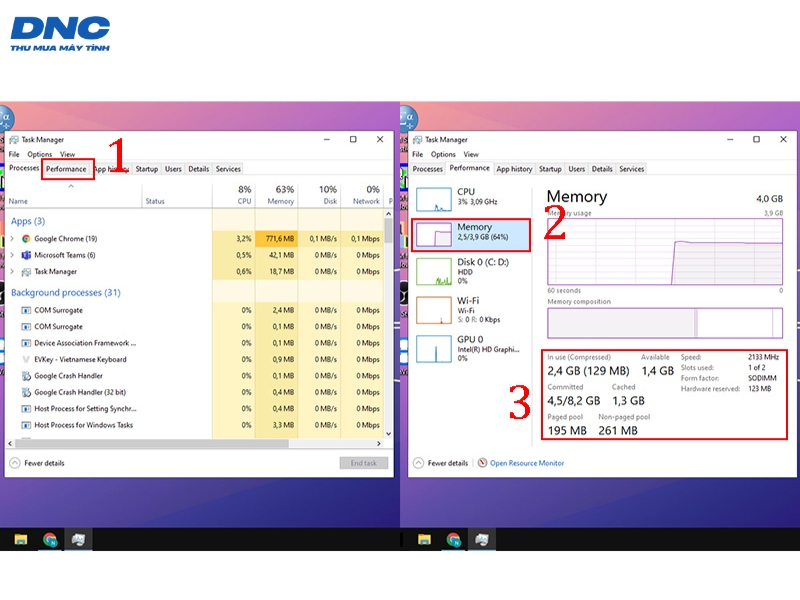Open Services tab in left window
The height and width of the screenshot is (600, 800).
[228, 169]
